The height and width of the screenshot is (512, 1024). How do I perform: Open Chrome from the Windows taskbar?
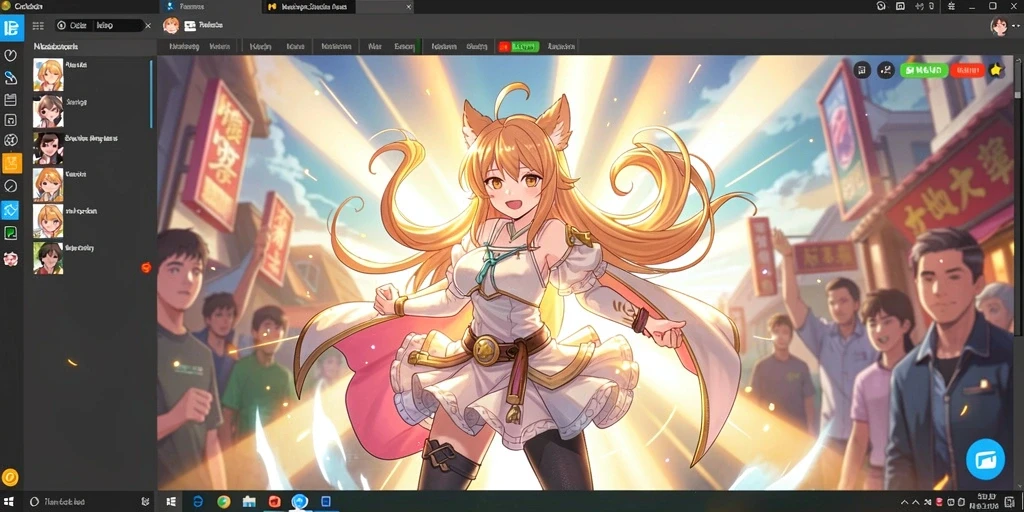(x=223, y=502)
